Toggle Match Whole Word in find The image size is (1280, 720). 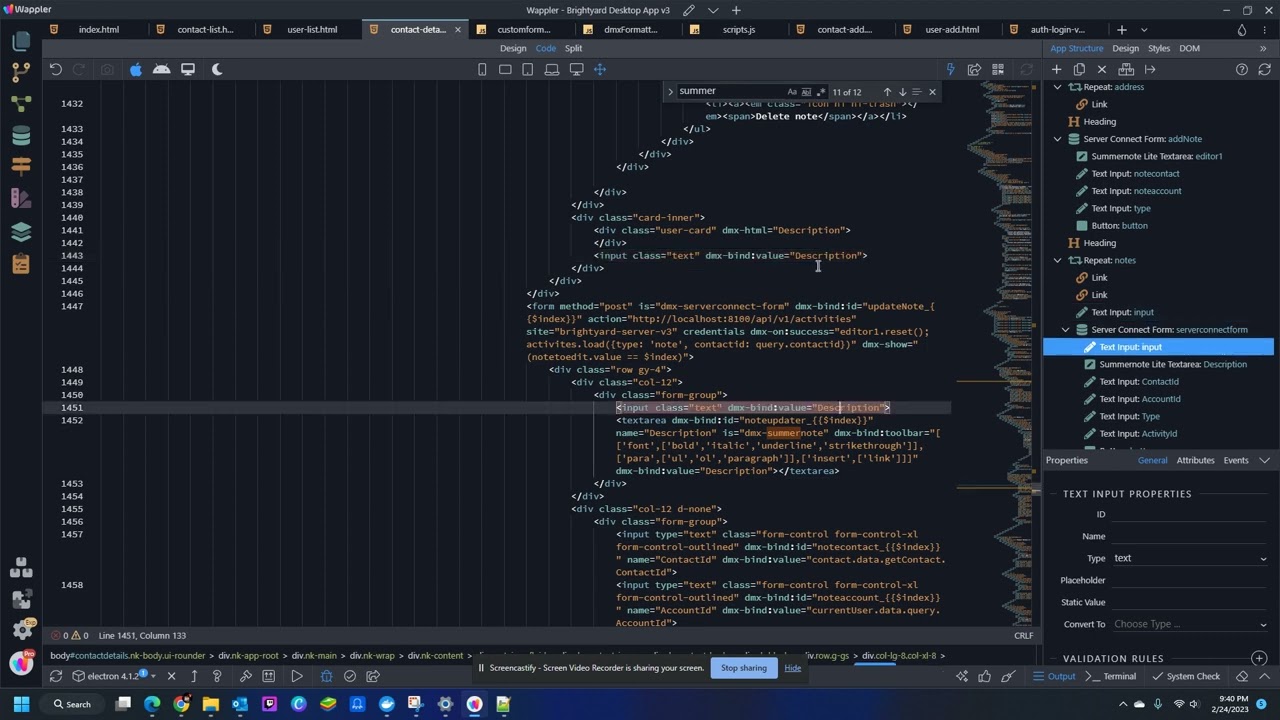tap(807, 92)
